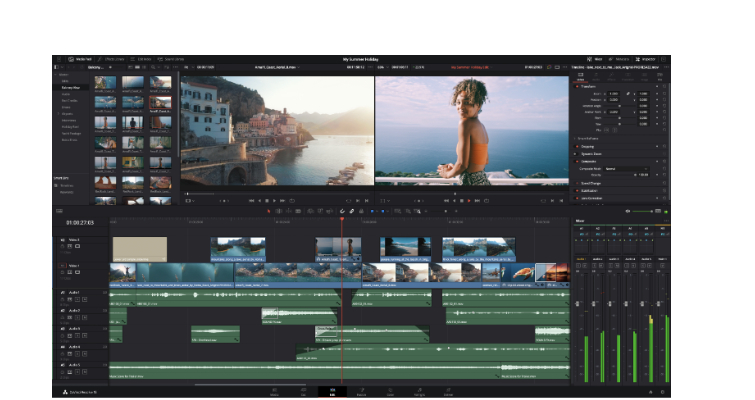Switch to Transition tab in Inspector
755x400 pixels.
pos(628,77)
